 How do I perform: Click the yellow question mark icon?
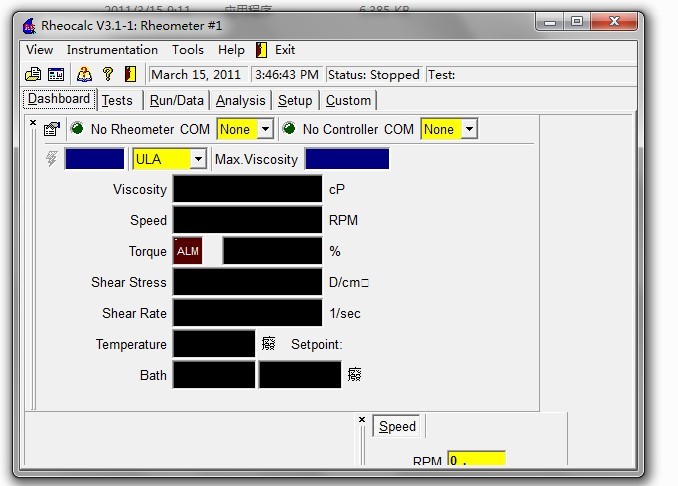pyautogui.click(x=108, y=74)
